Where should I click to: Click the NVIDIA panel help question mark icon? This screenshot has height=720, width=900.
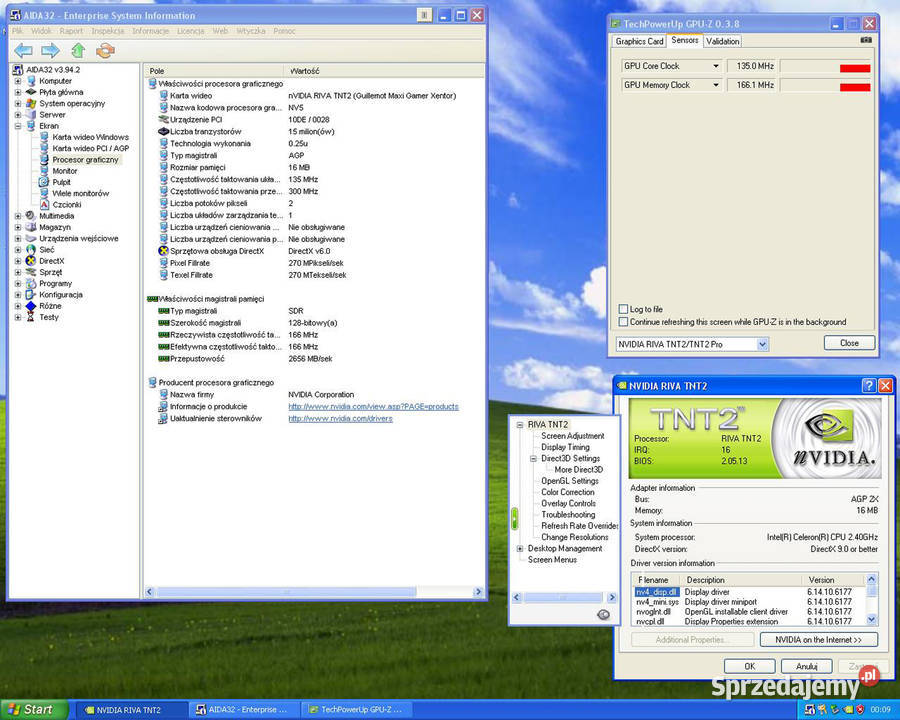point(869,386)
